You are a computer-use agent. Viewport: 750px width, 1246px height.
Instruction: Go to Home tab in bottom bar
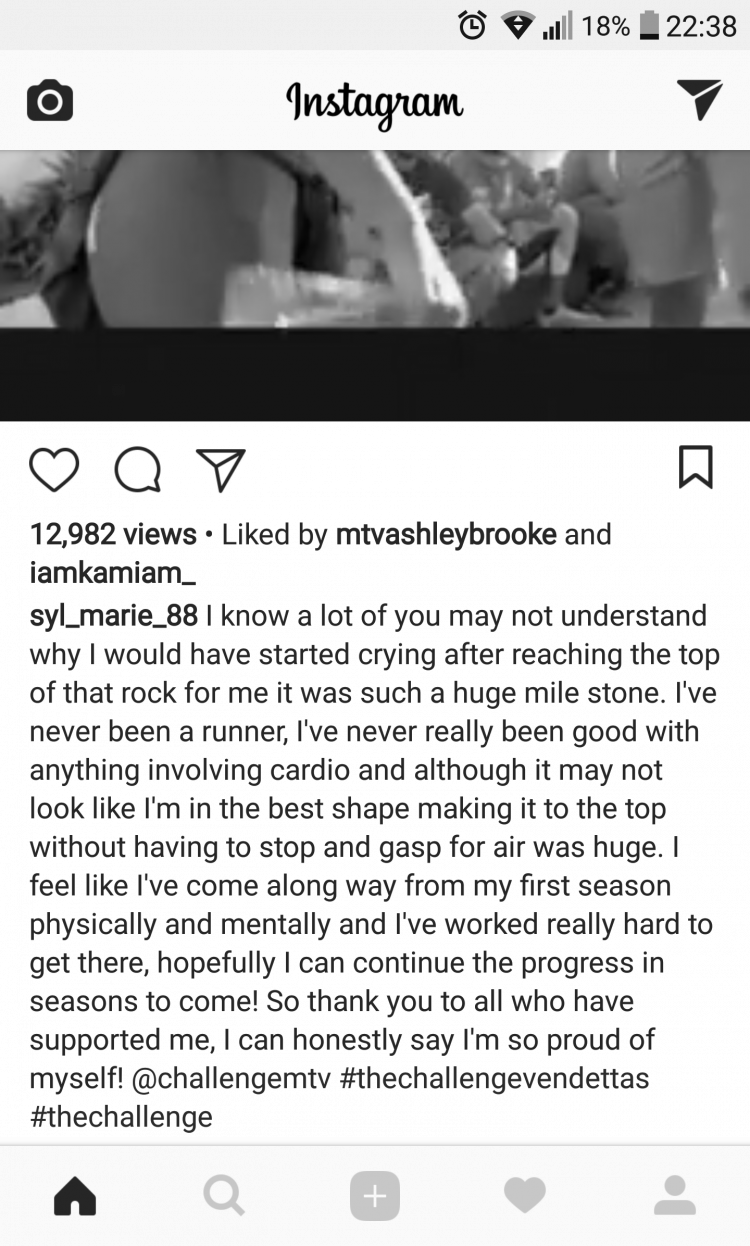tap(75, 1195)
